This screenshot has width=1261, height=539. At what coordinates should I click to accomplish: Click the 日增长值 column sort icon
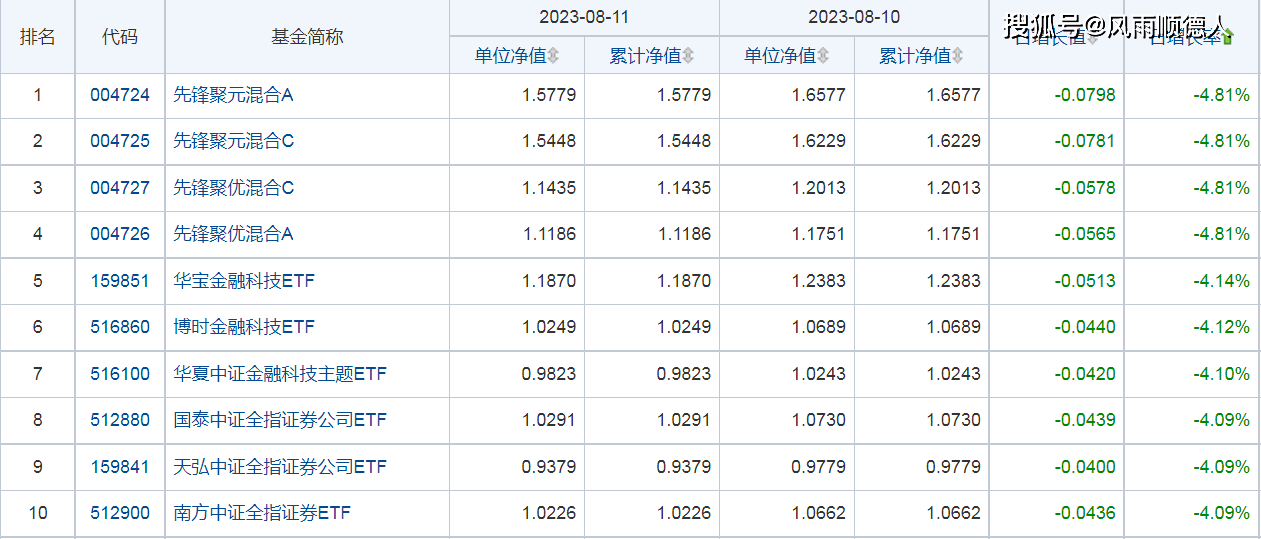pyautogui.click(x=1093, y=38)
